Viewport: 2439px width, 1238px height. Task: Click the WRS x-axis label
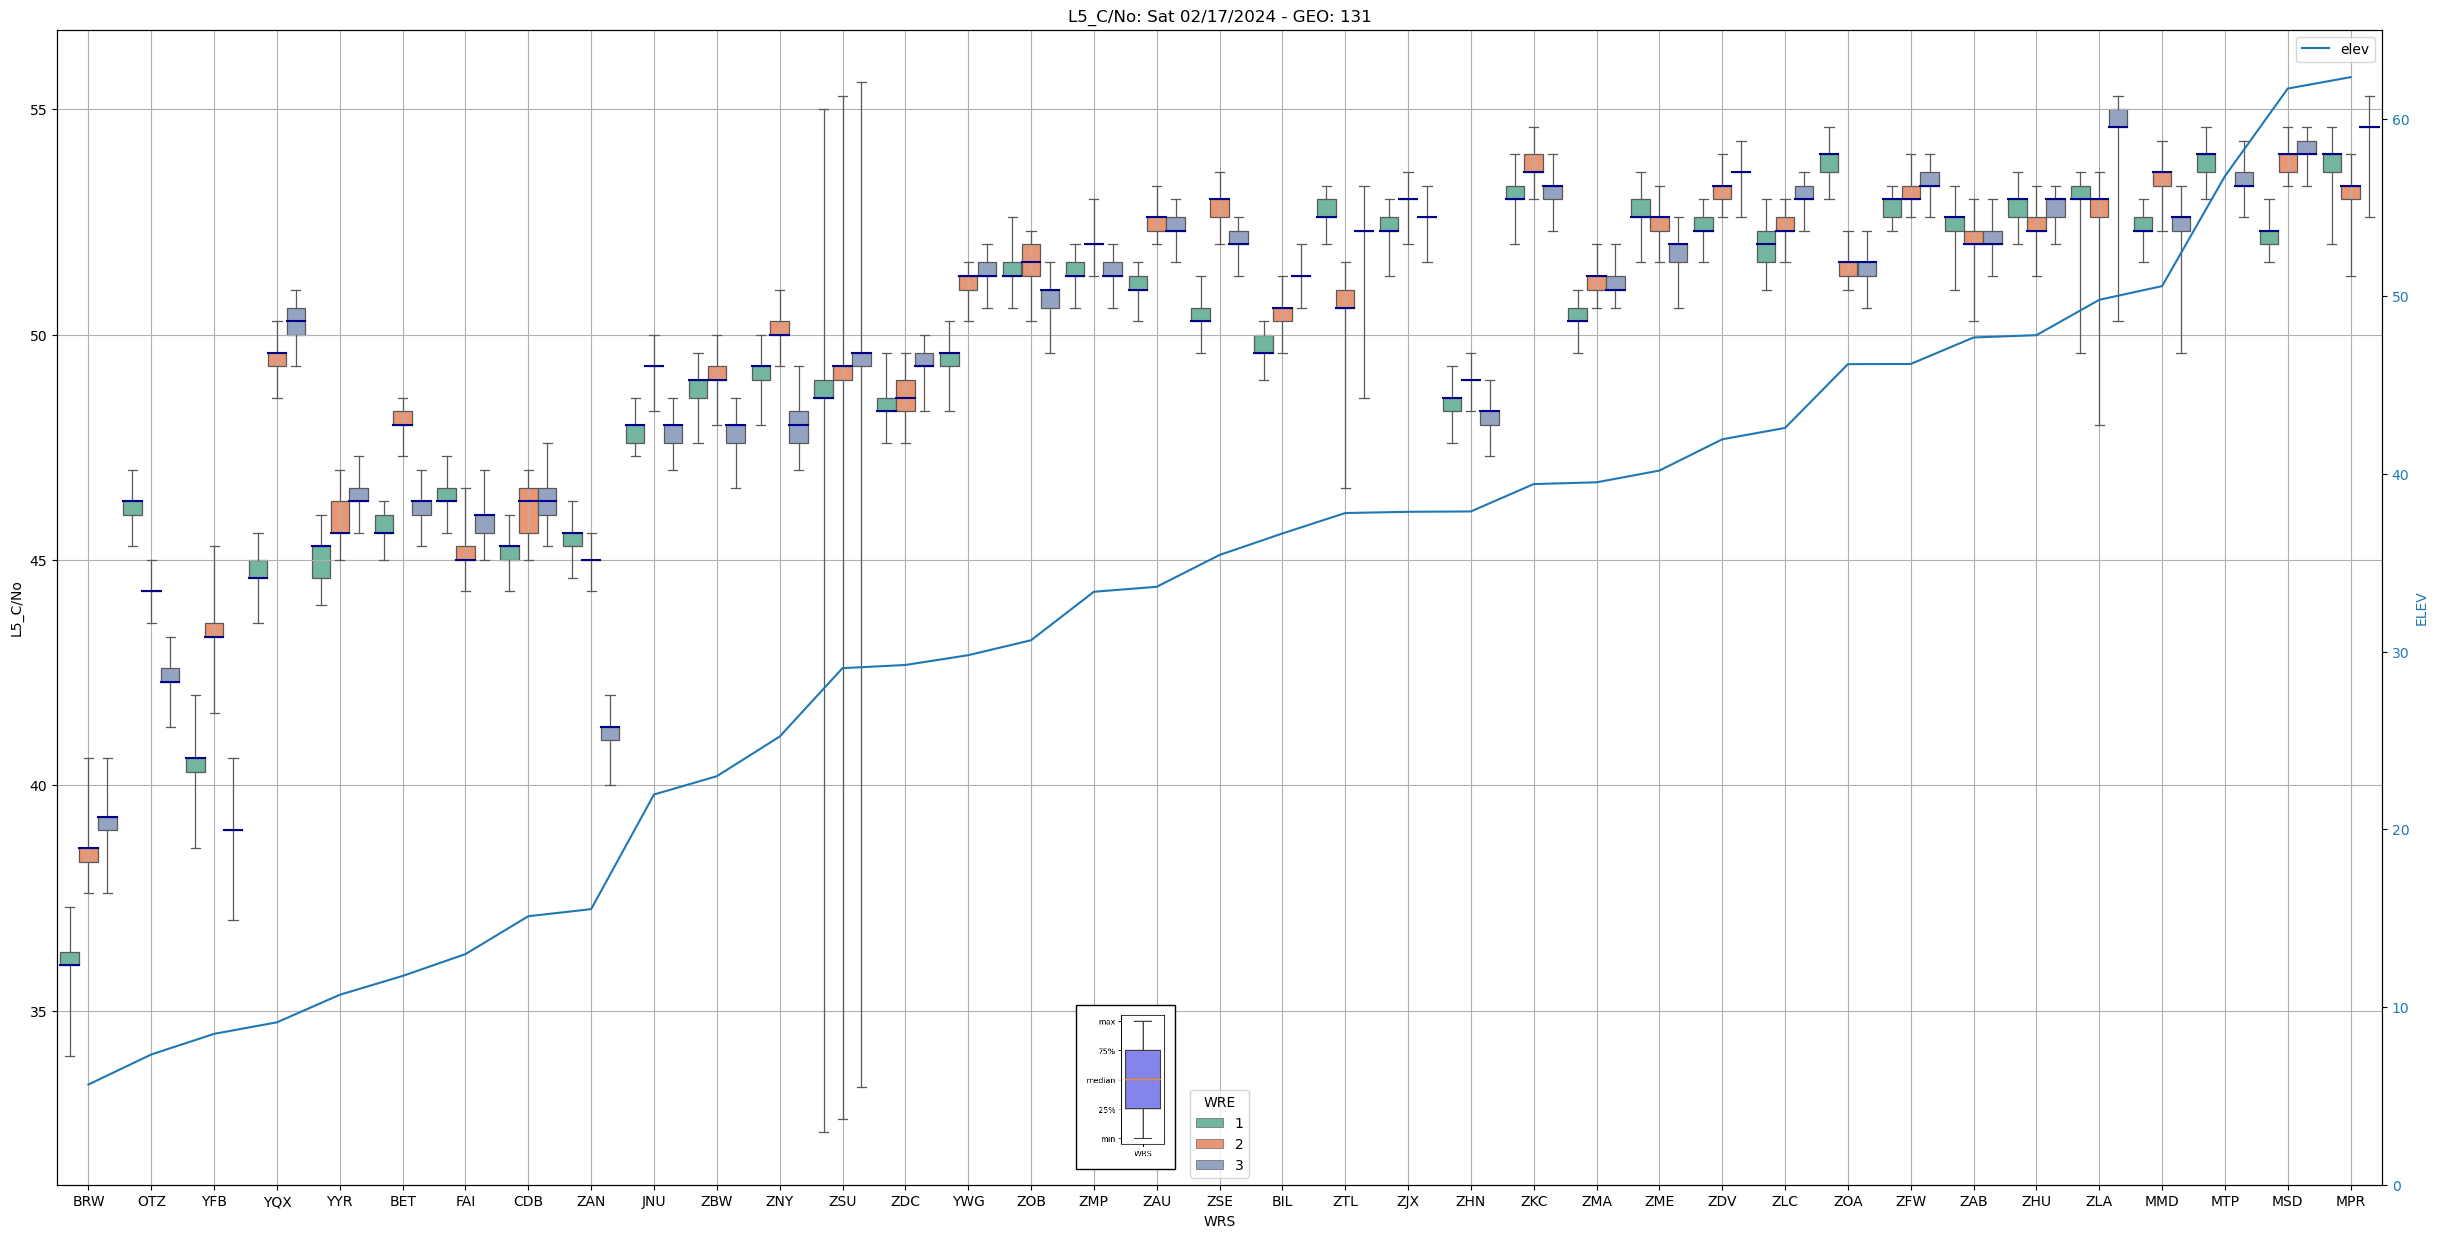tap(1219, 1221)
